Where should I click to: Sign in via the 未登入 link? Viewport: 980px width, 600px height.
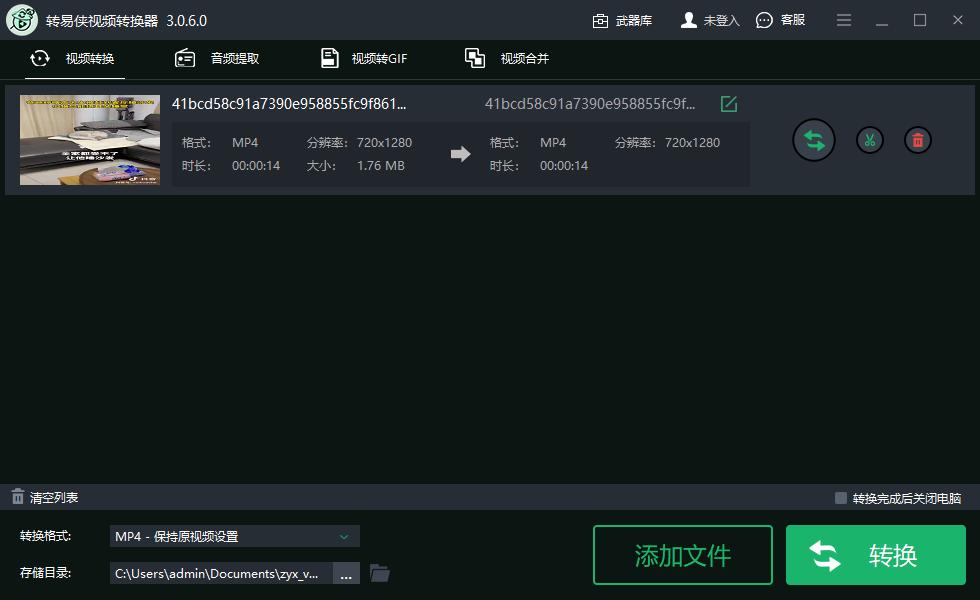710,19
